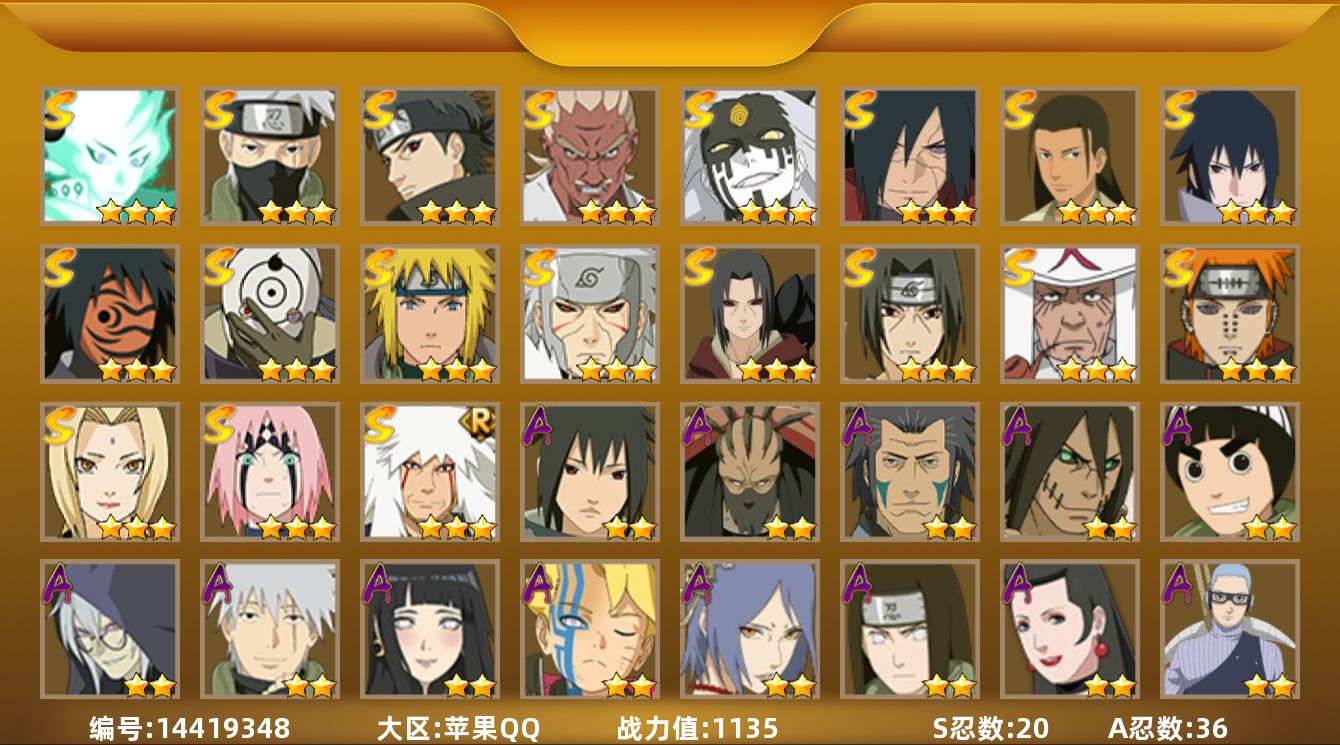The width and height of the screenshot is (1340, 745).
Task: Click the account number 14419348 label
Action: click(190, 728)
